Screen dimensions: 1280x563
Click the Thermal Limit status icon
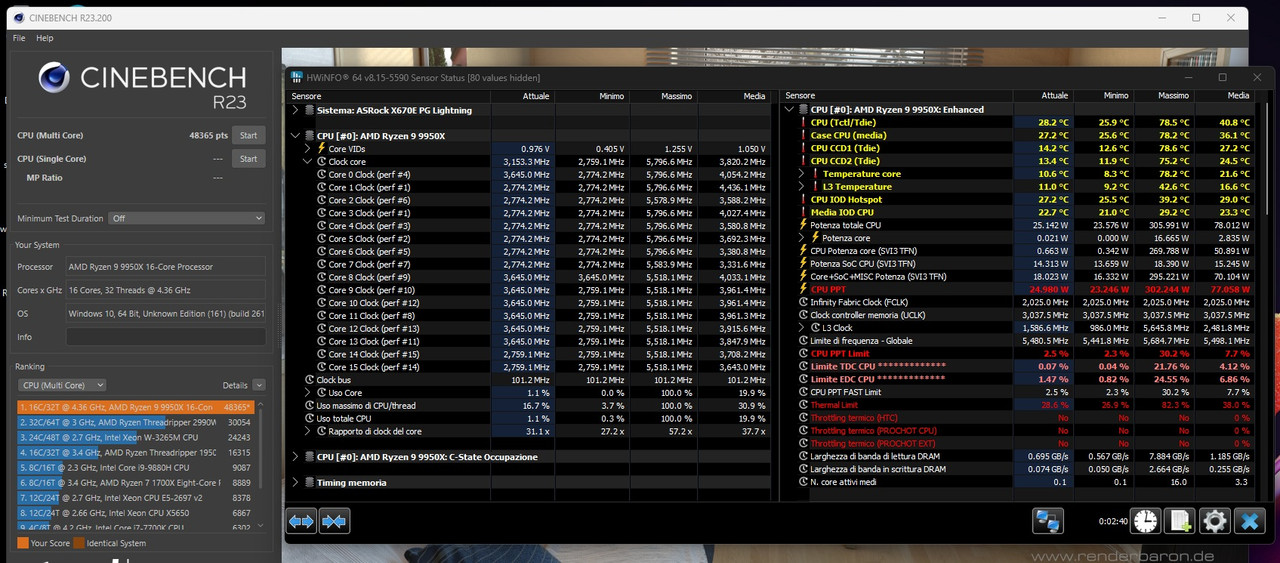pyautogui.click(x=803, y=405)
